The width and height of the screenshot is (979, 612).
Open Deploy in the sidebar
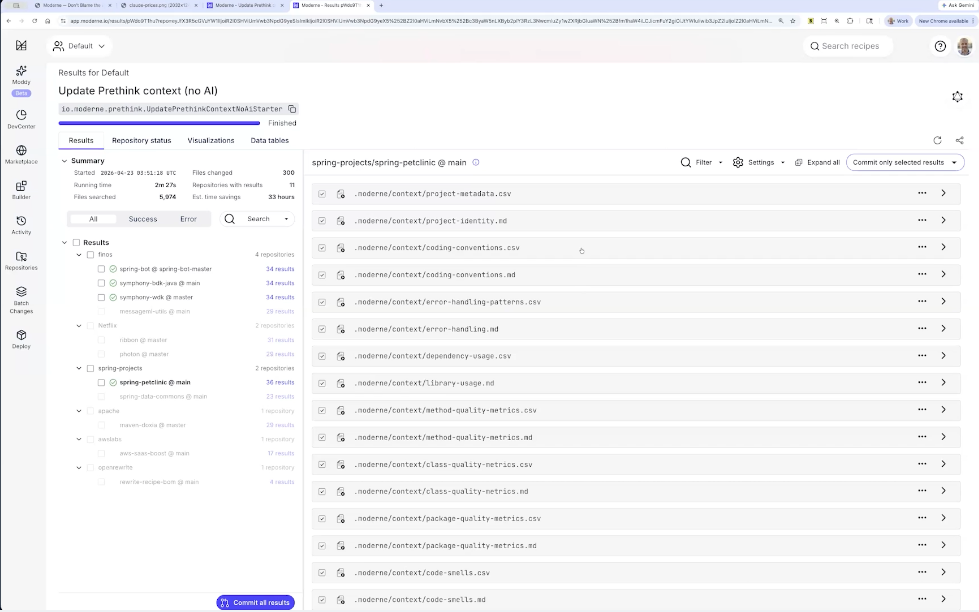coord(21,338)
